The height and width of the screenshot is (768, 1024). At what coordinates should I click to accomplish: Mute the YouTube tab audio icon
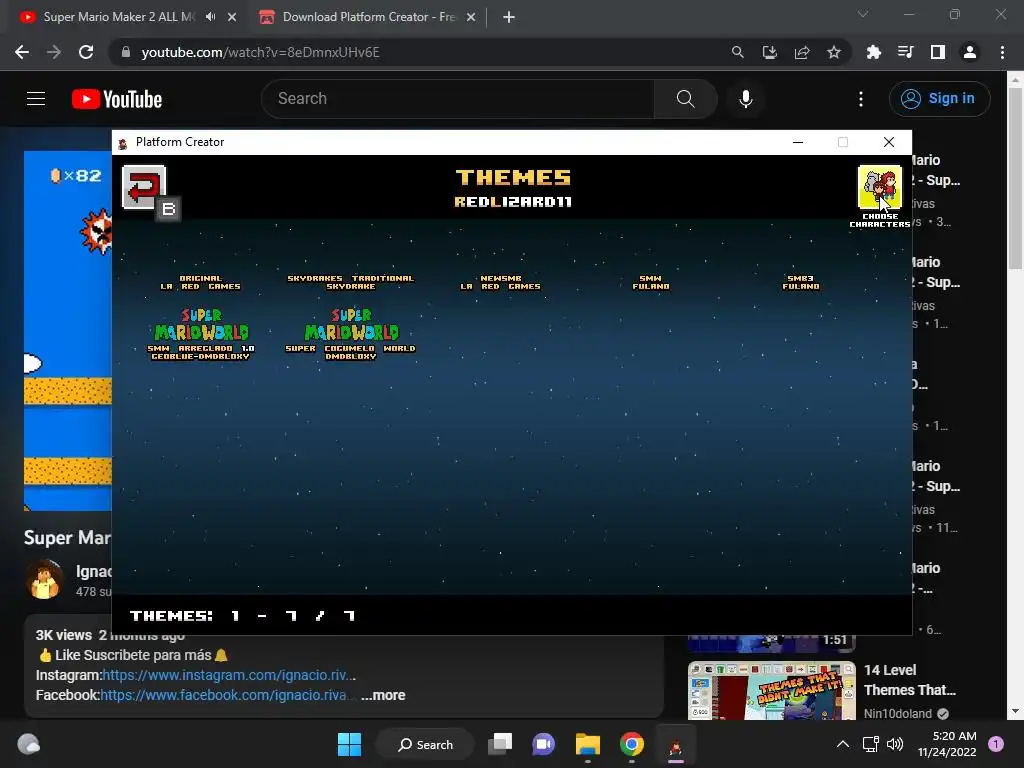tap(210, 17)
